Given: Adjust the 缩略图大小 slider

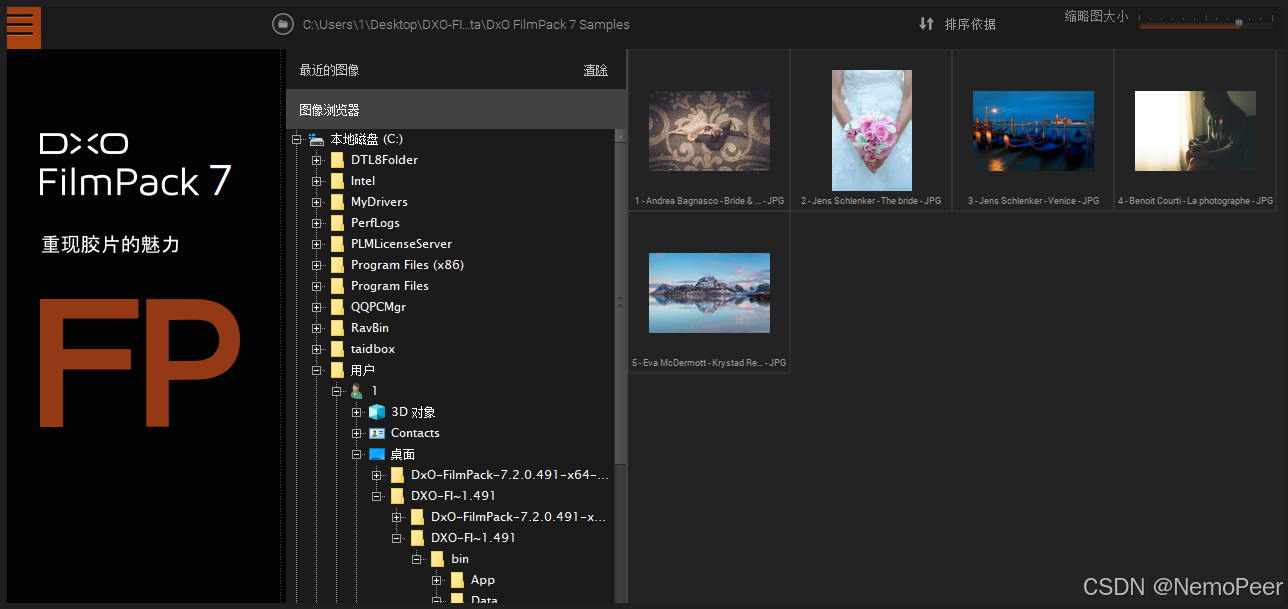Looking at the screenshot, I should [x=1239, y=22].
